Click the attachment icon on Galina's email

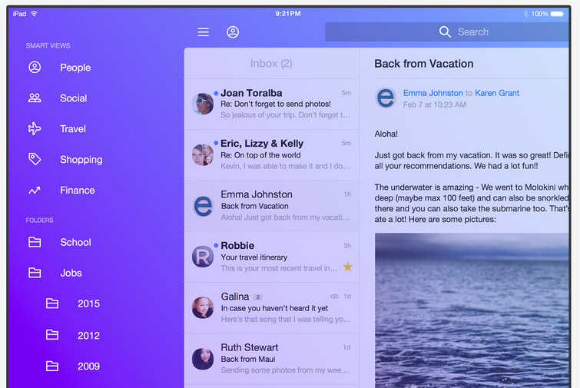(x=334, y=296)
